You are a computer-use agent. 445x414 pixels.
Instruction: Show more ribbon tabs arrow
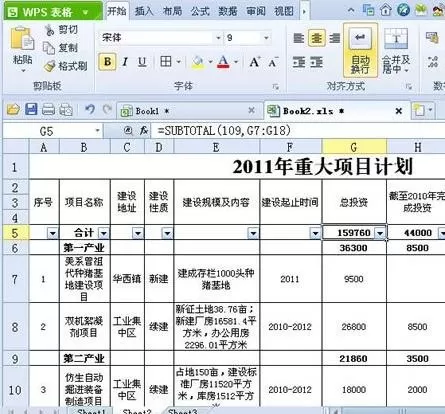(304, 12)
